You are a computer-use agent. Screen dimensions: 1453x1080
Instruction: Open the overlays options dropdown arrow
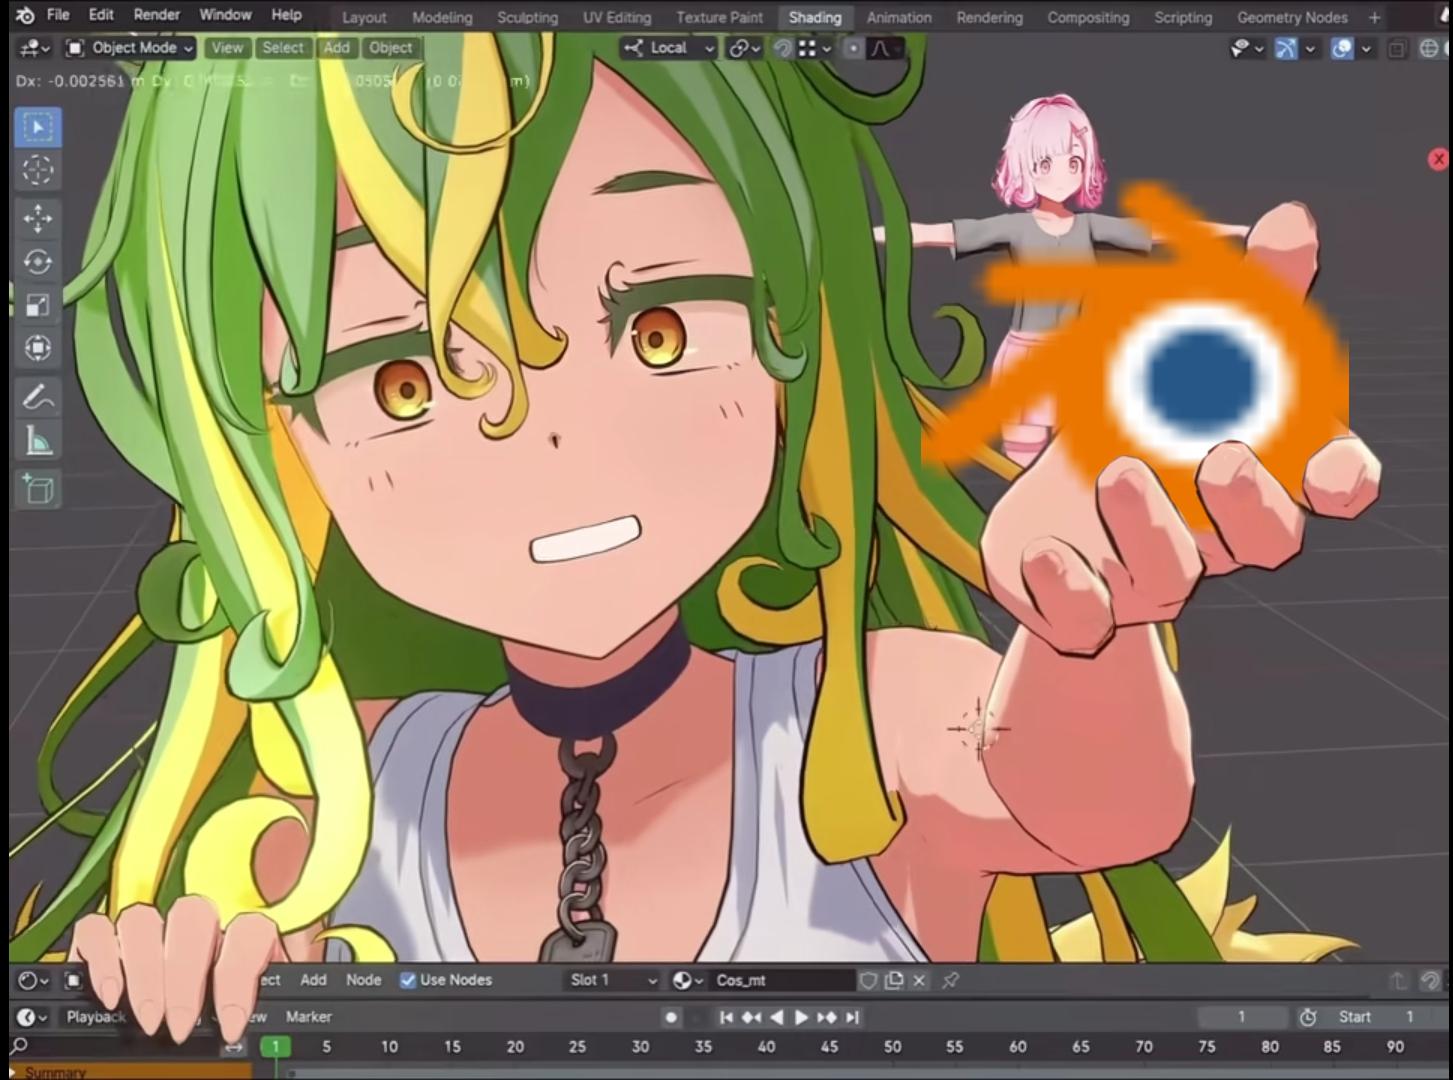pyautogui.click(x=1366, y=48)
